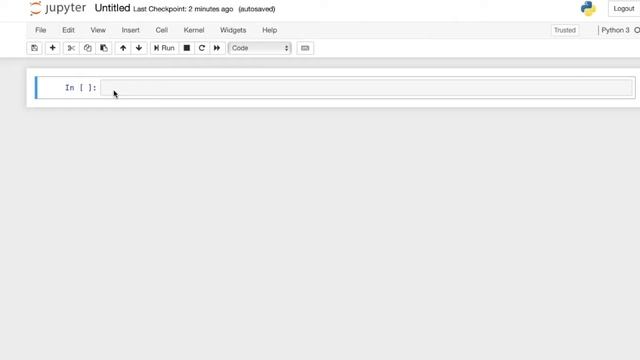Select the cell via In [ ] prompt
This screenshot has width=640, height=360.
[x=80, y=88]
